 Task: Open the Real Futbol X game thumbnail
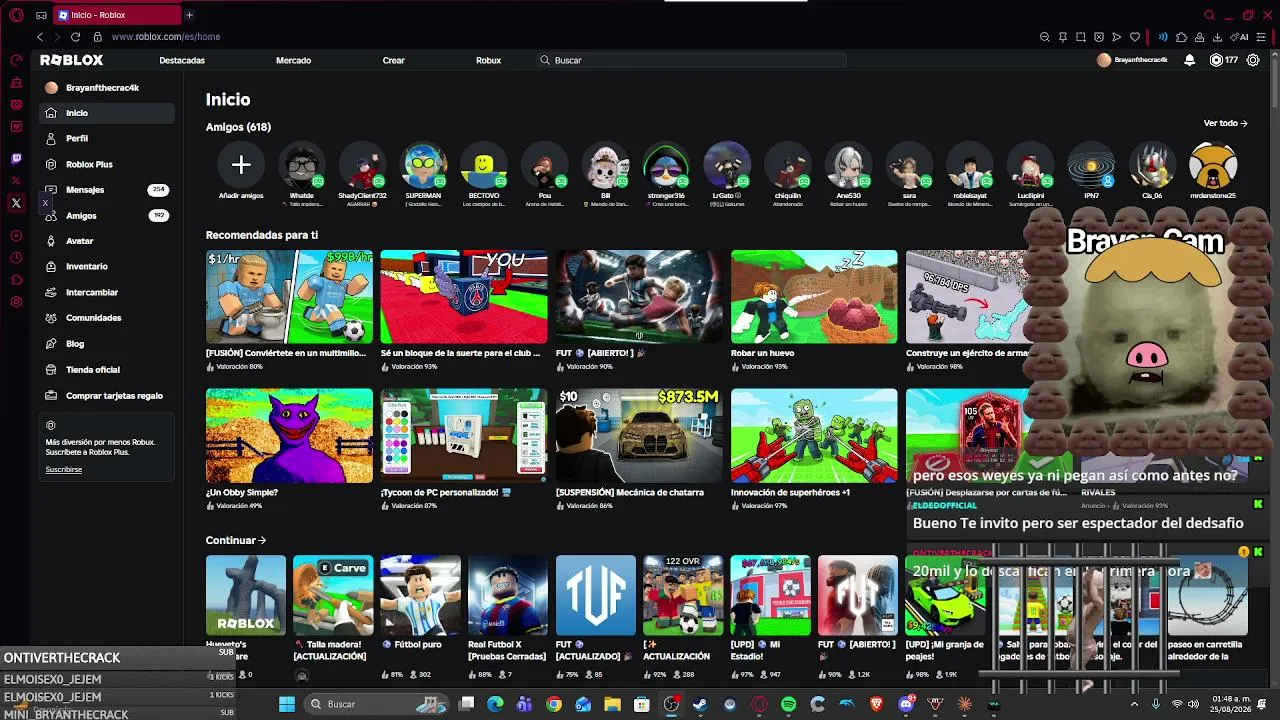click(x=508, y=595)
